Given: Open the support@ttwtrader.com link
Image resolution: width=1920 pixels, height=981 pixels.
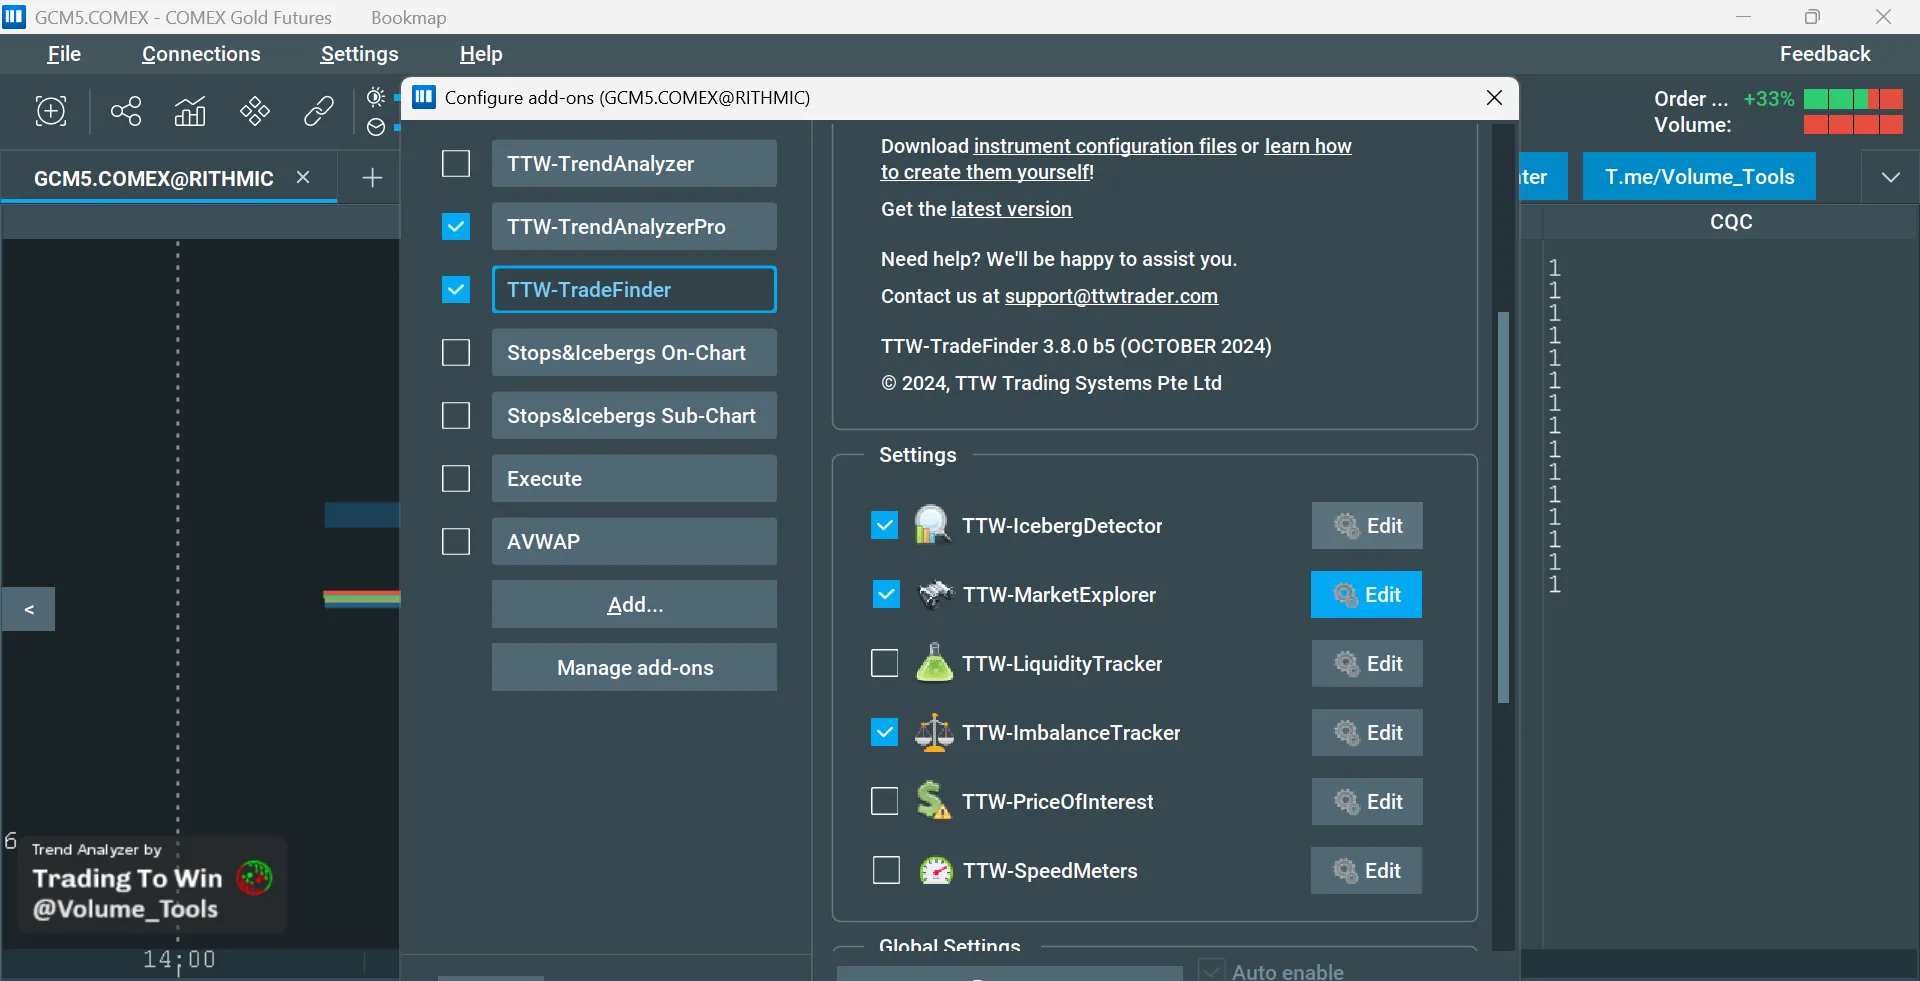Looking at the screenshot, I should point(1111,296).
